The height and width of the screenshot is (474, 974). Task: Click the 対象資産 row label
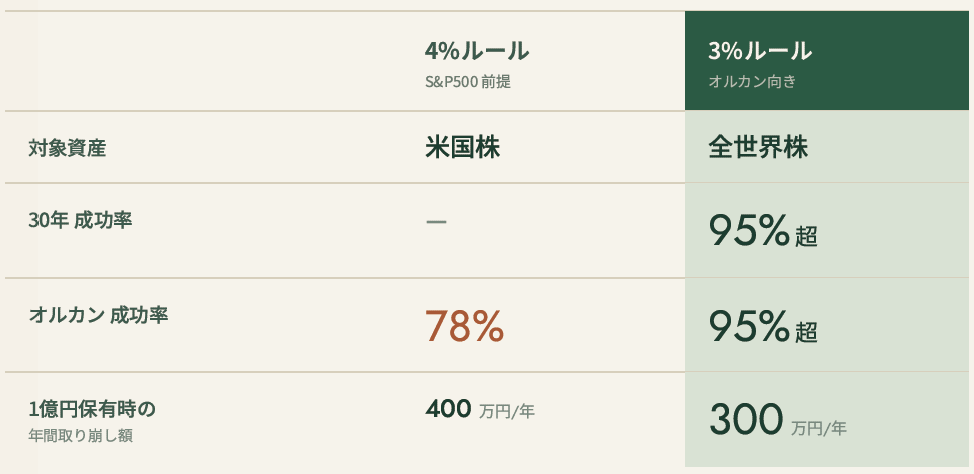[x=67, y=149]
